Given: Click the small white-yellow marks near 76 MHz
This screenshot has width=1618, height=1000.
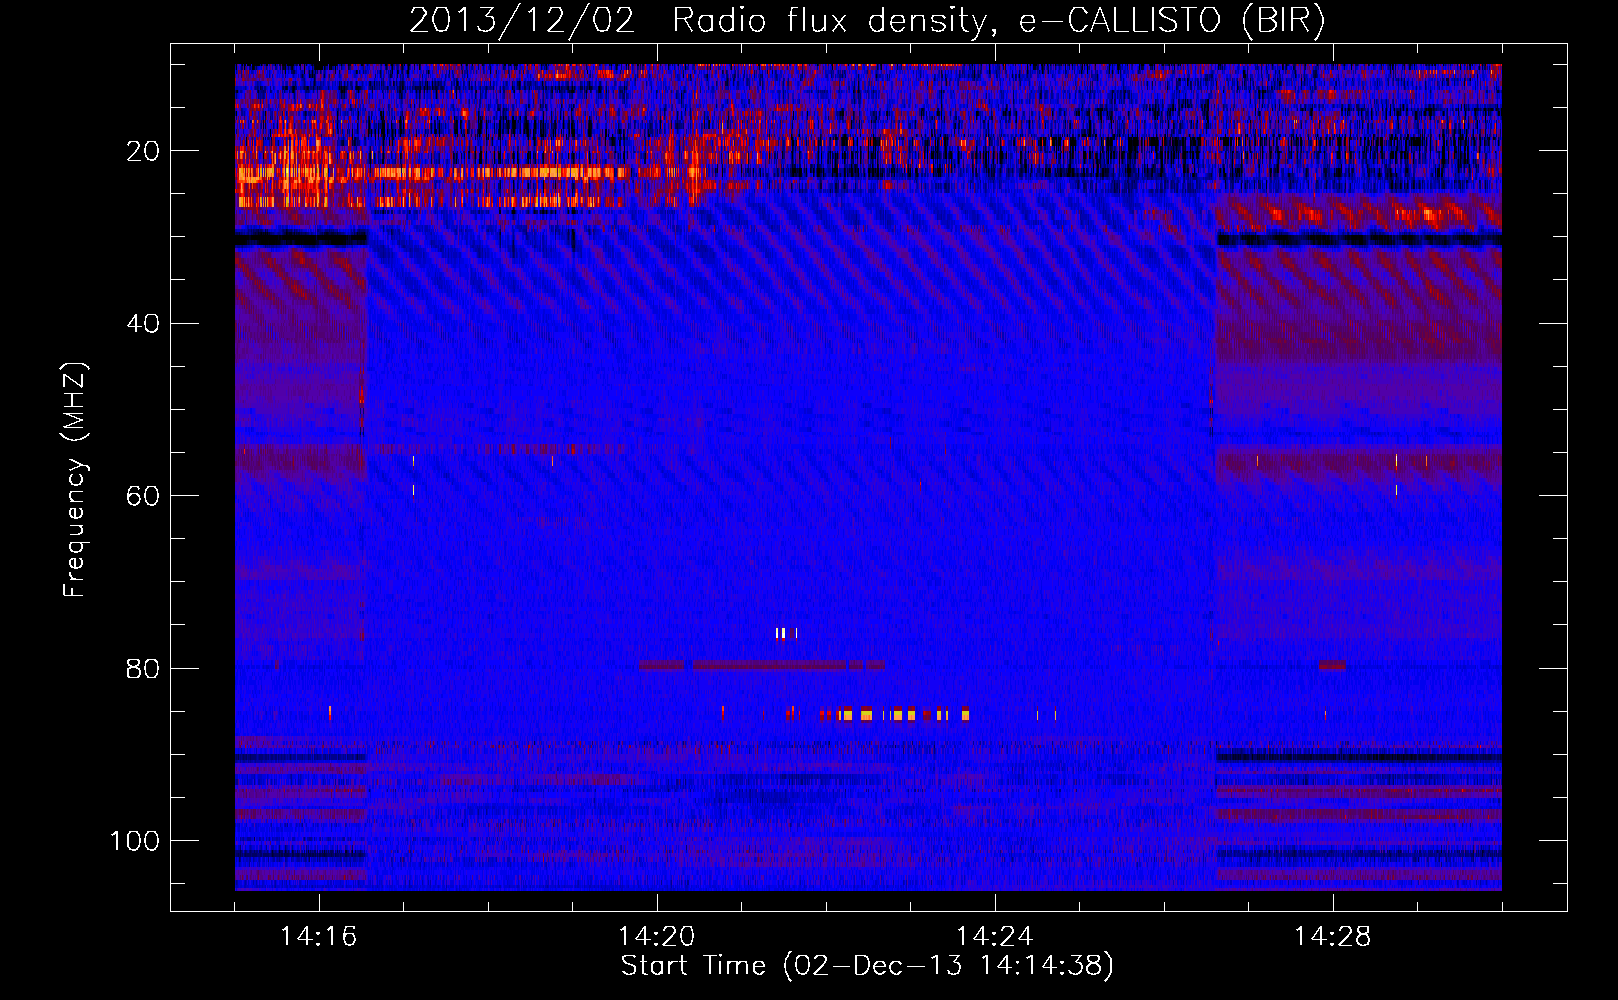Looking at the screenshot, I should pyautogui.click(x=786, y=633).
